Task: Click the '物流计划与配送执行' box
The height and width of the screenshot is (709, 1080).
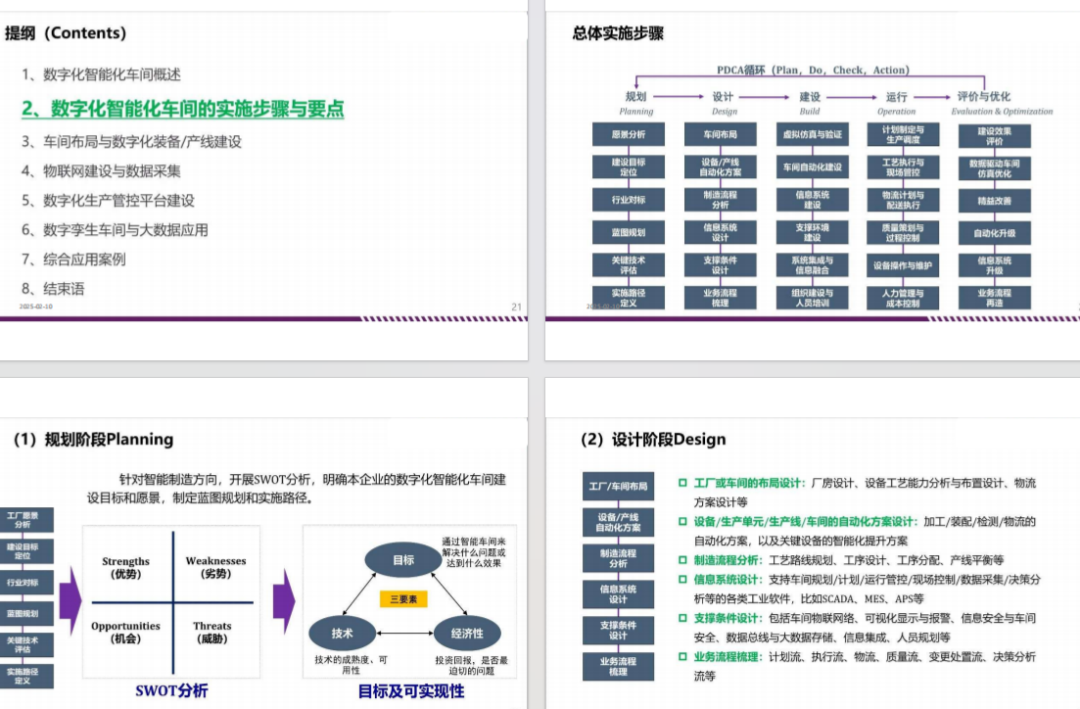Action: pos(903,200)
